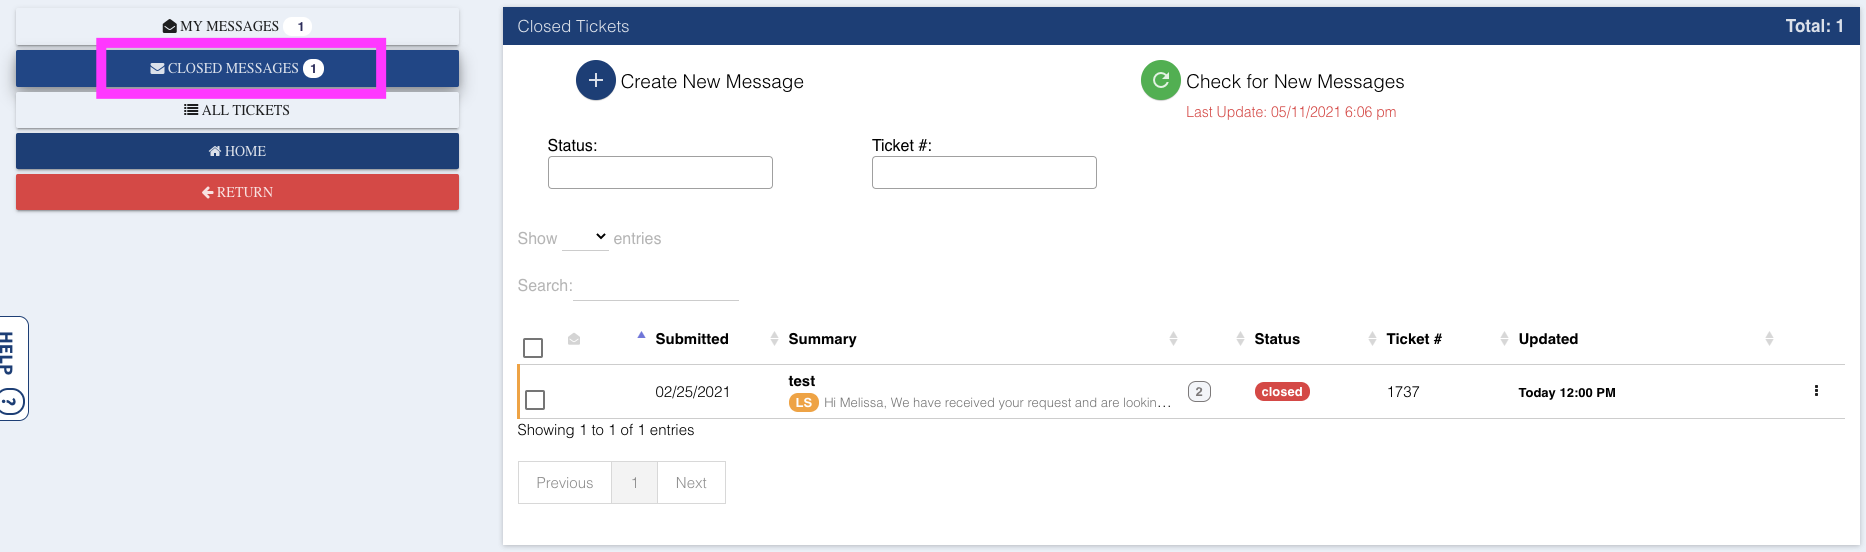Click the blue plus Create New Message icon
The height and width of the screenshot is (552, 1866).
click(x=595, y=80)
